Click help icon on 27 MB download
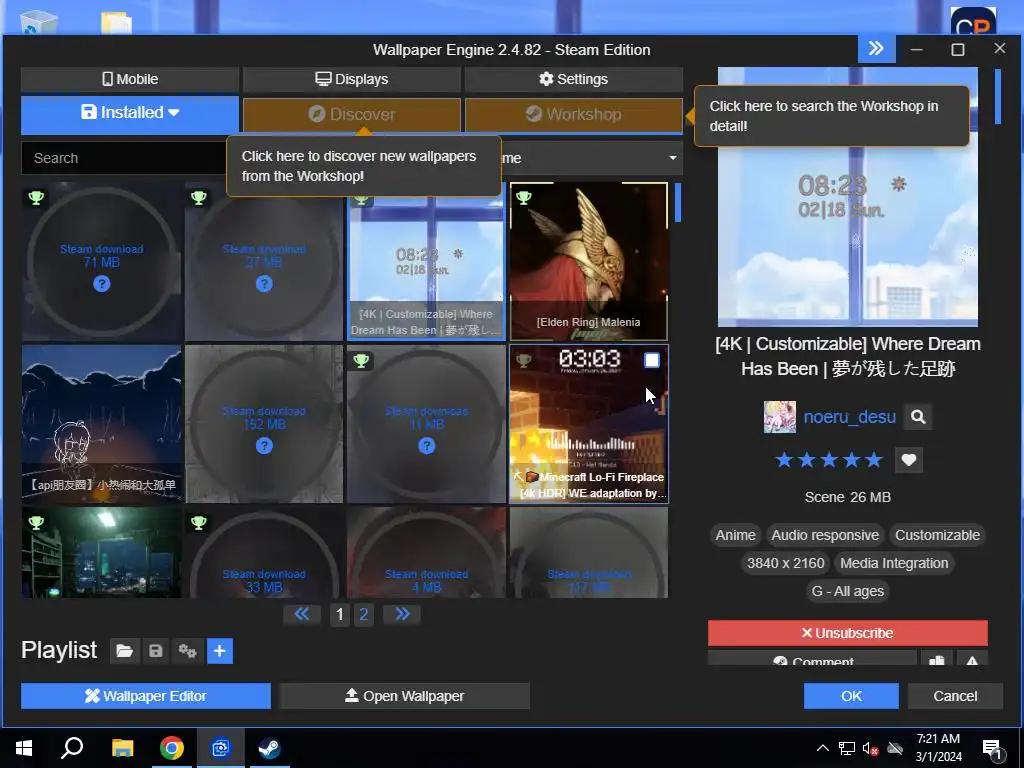This screenshot has height=768, width=1024. [x=264, y=284]
